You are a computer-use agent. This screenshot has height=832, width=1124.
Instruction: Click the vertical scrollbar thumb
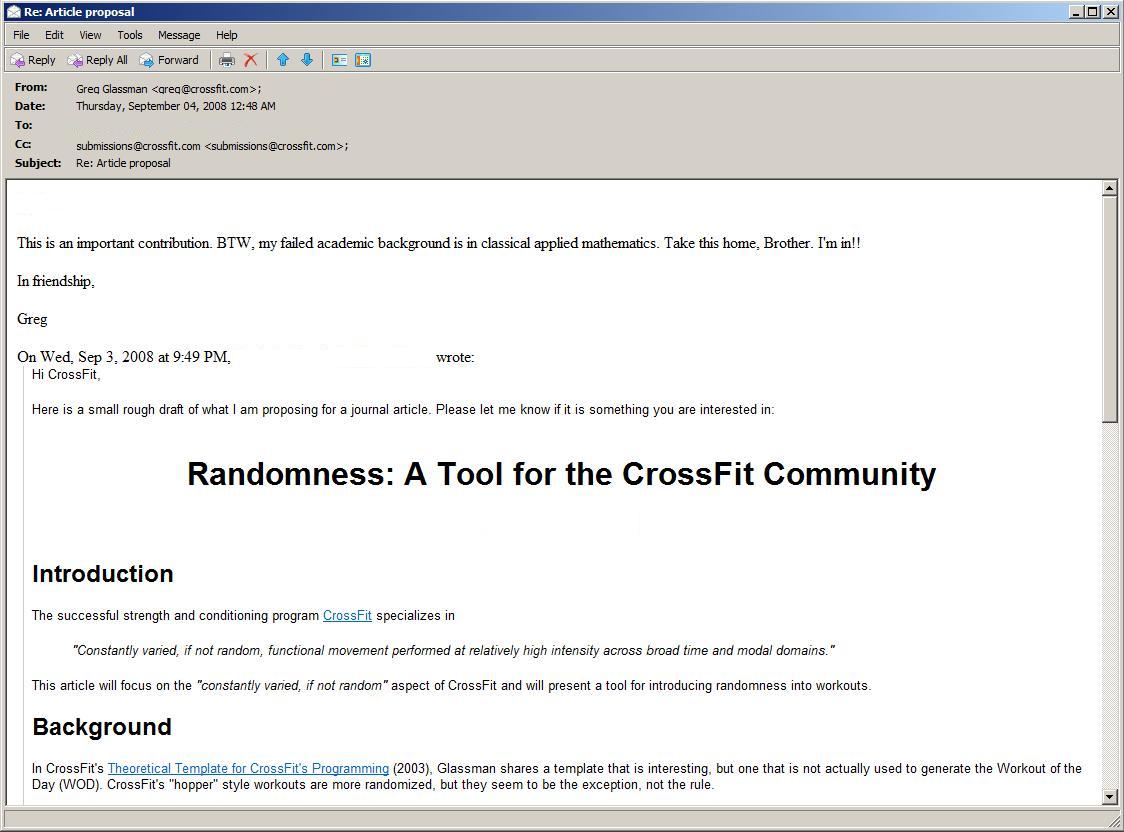[x=1110, y=310]
